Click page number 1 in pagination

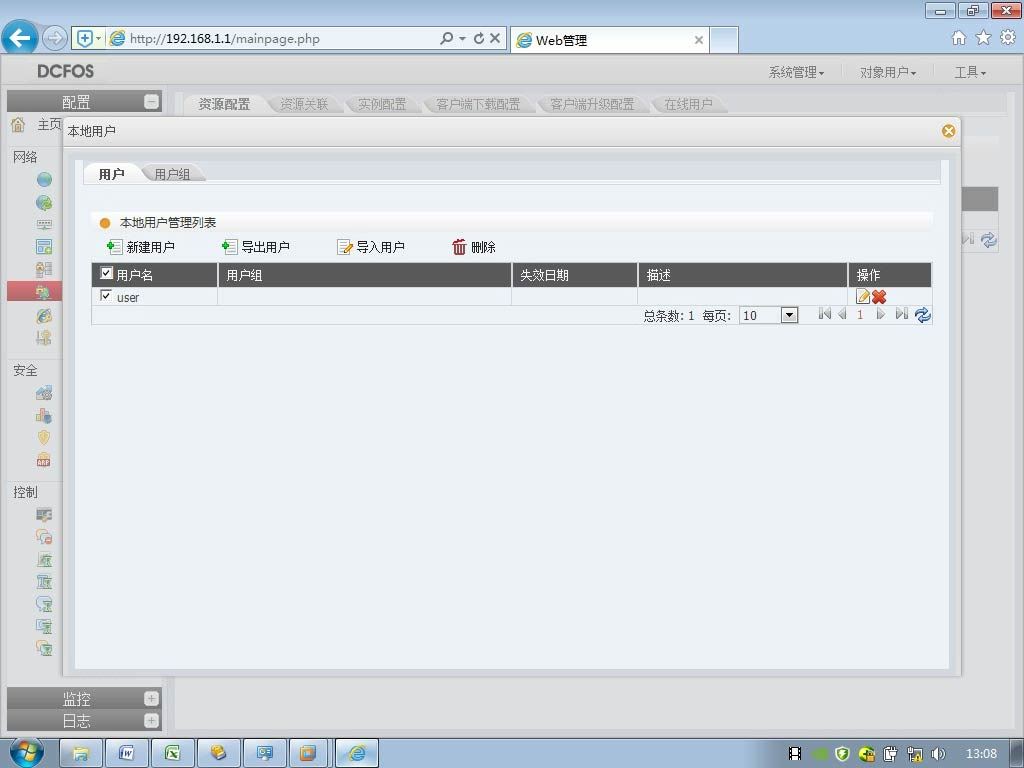[860, 315]
